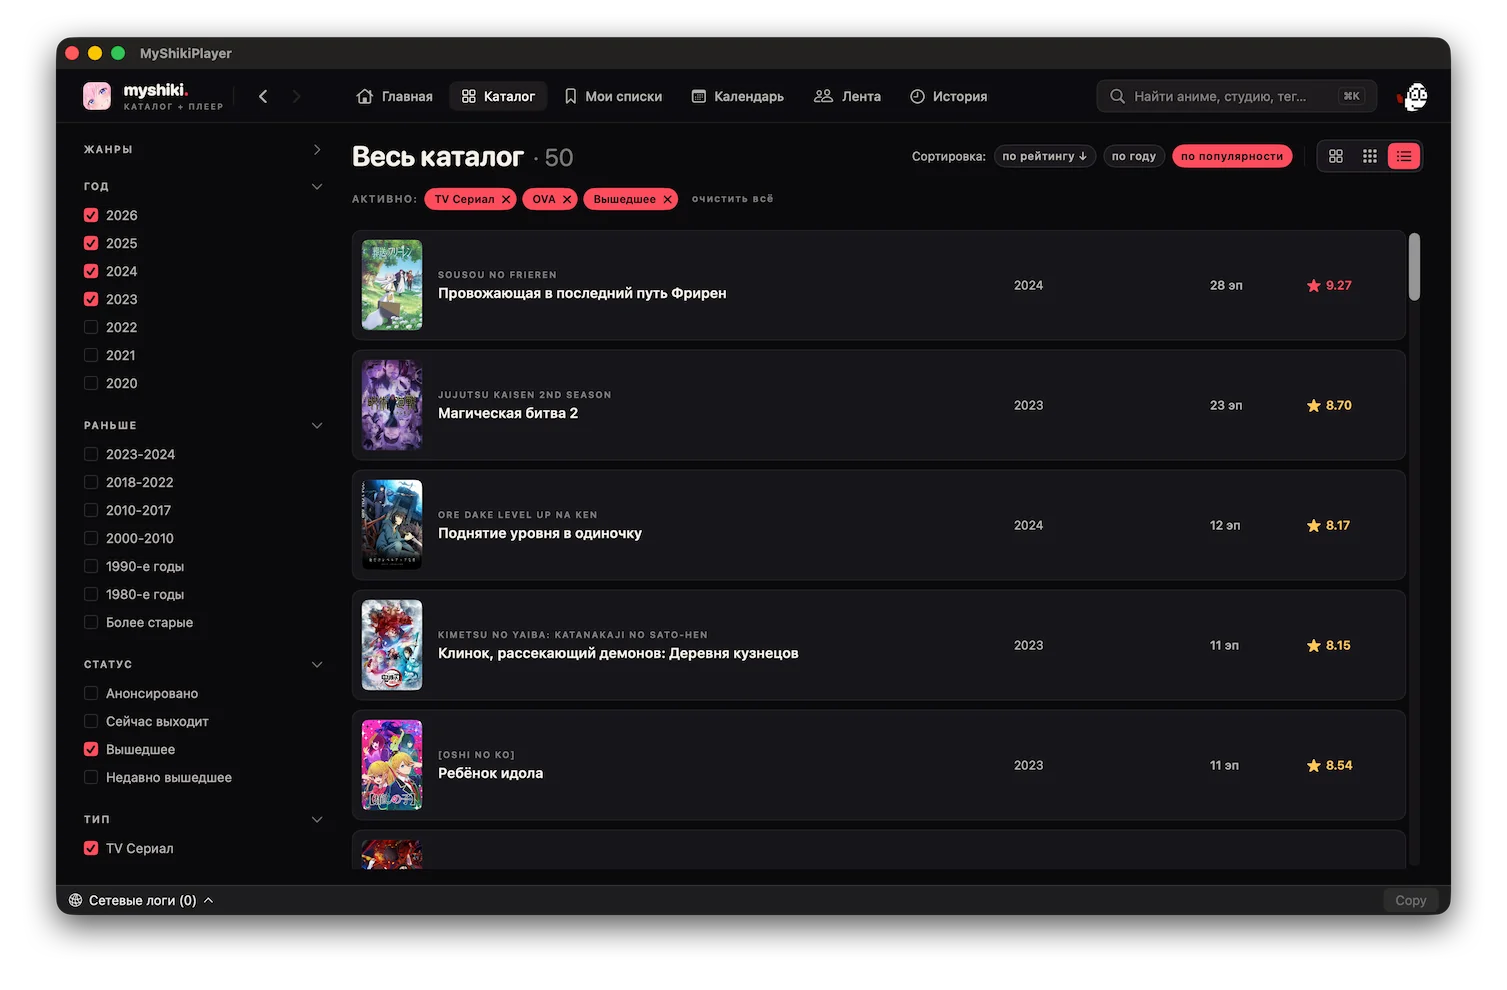
Task: Check the 2023-2024 period filter
Action: [x=91, y=454]
